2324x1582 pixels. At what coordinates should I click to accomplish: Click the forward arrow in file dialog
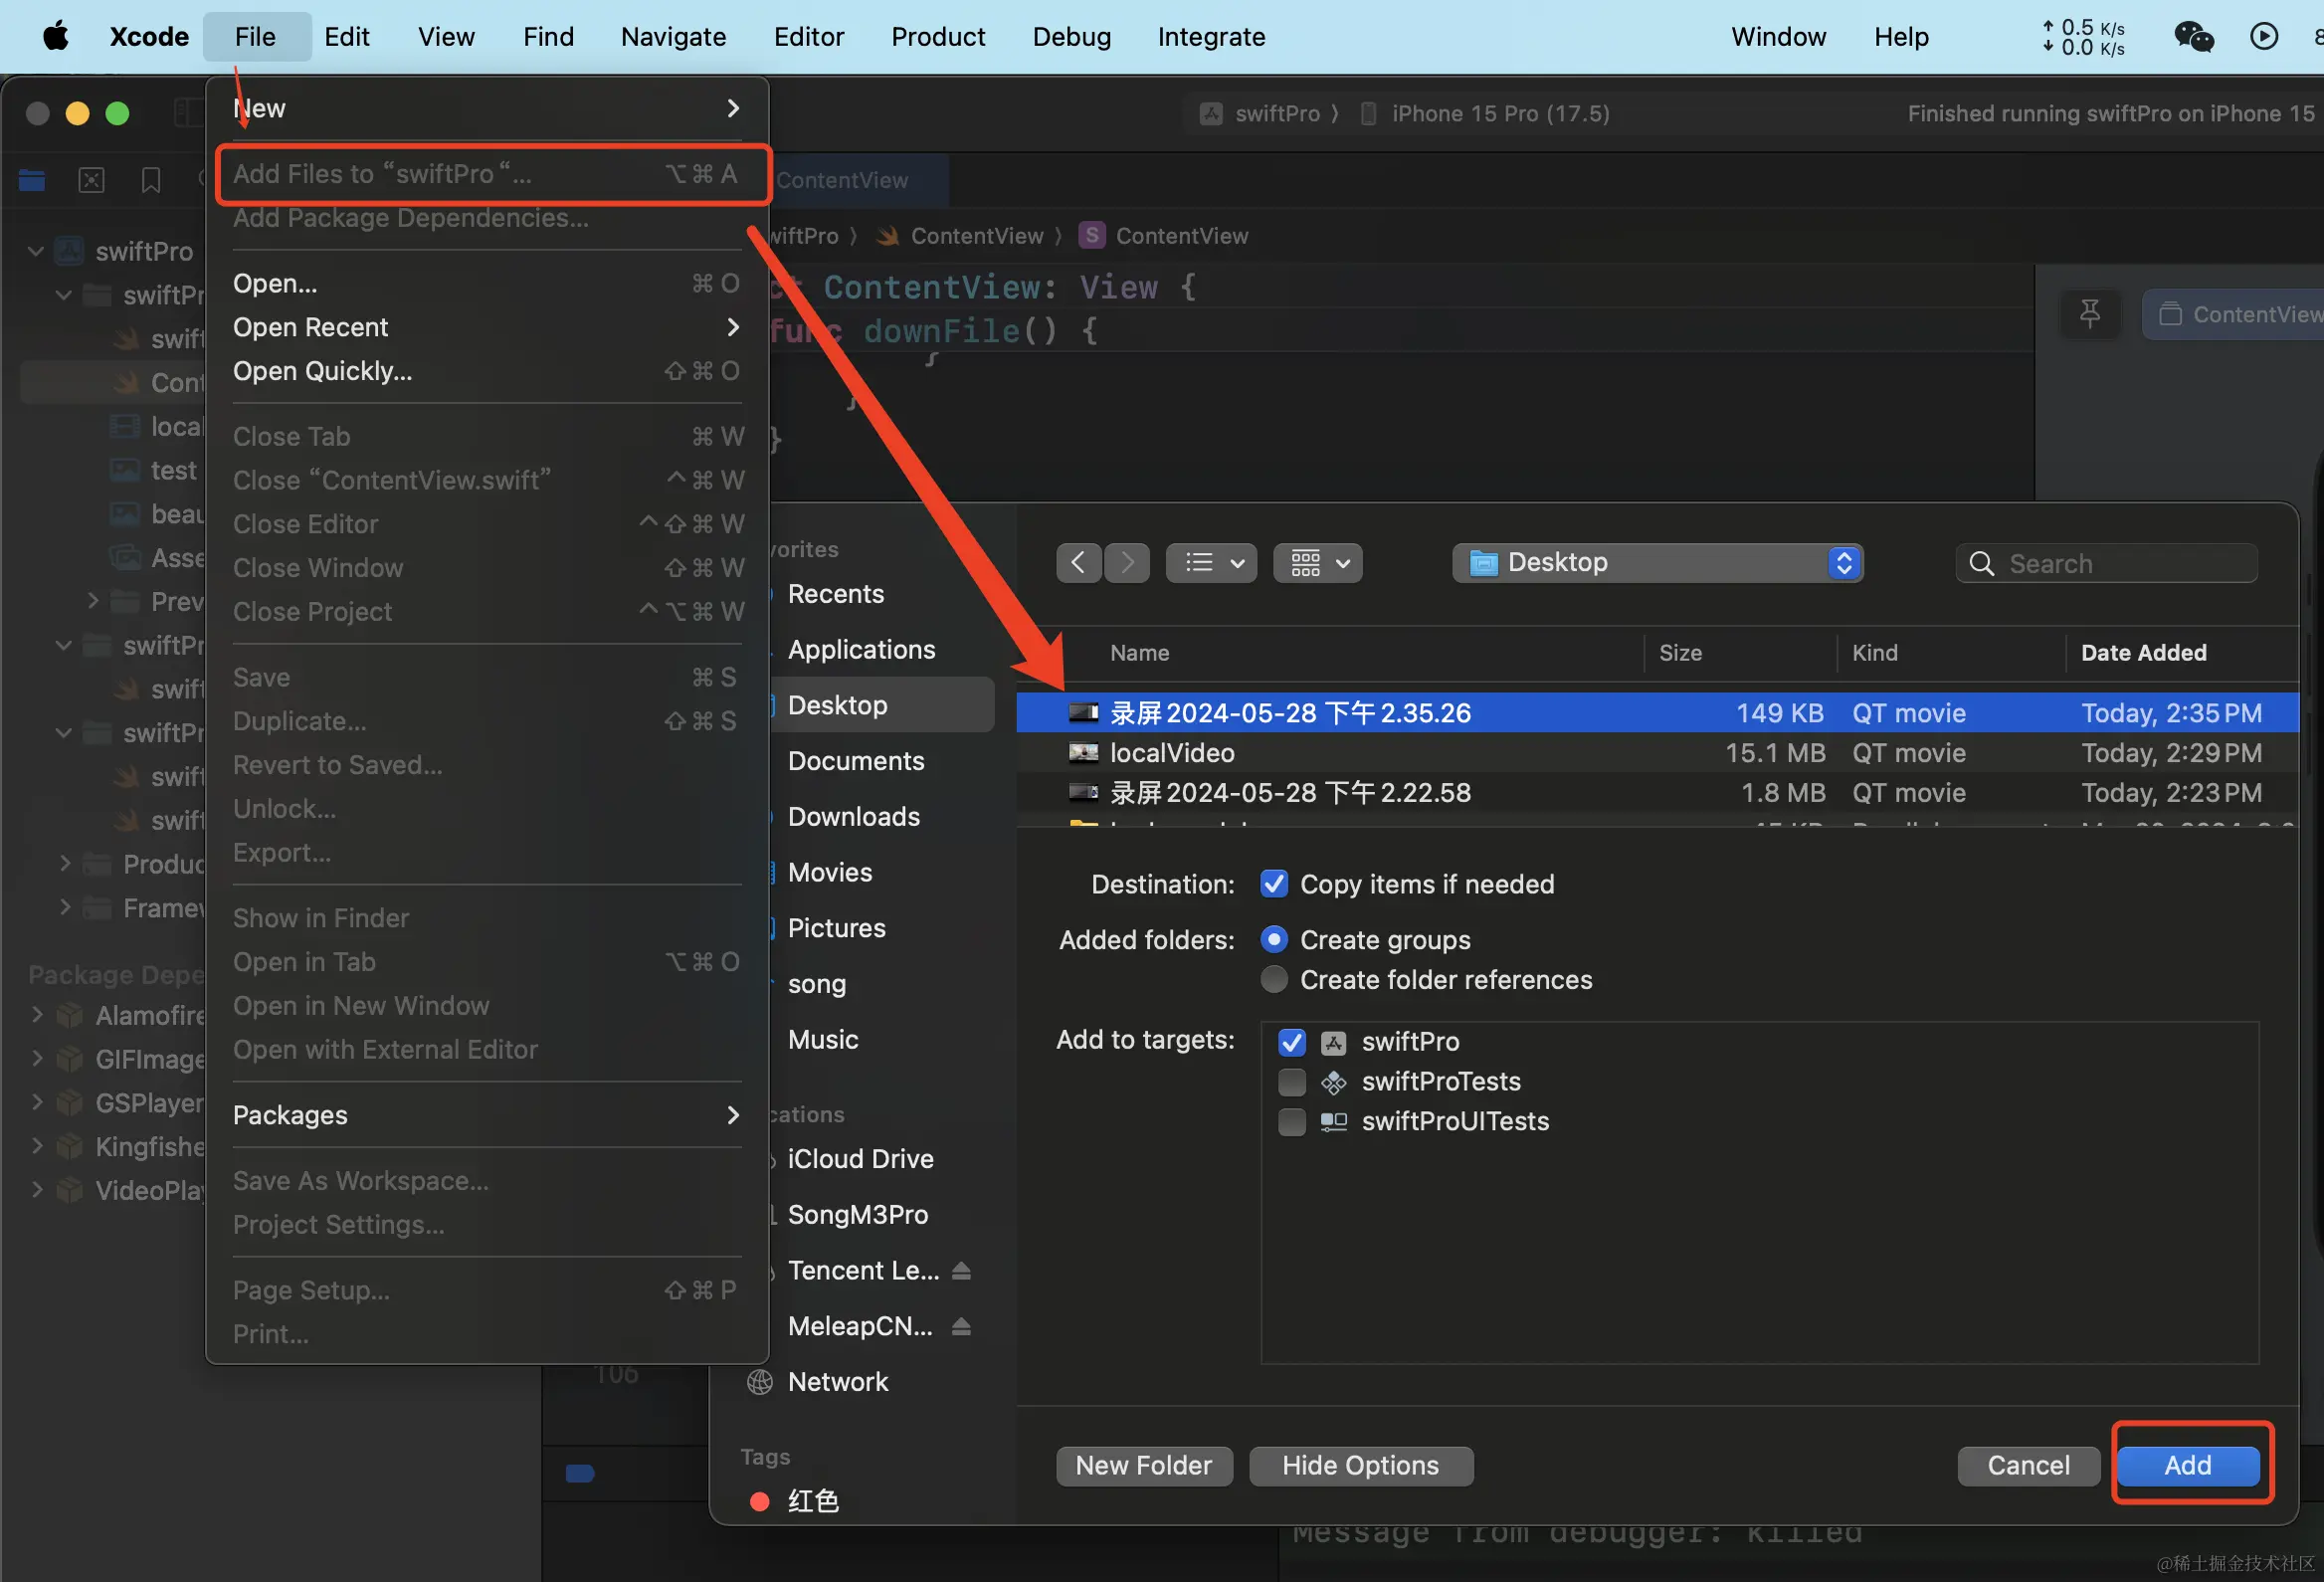pyautogui.click(x=1127, y=563)
